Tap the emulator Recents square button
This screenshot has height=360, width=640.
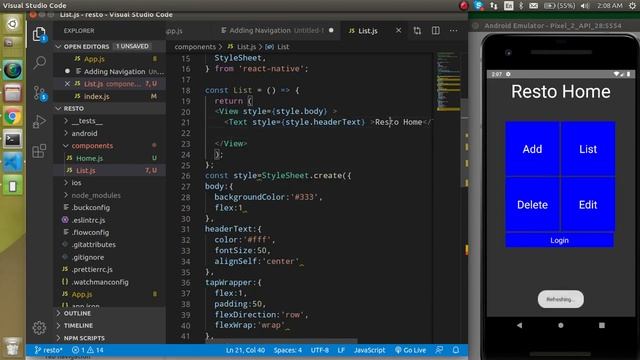602,325
